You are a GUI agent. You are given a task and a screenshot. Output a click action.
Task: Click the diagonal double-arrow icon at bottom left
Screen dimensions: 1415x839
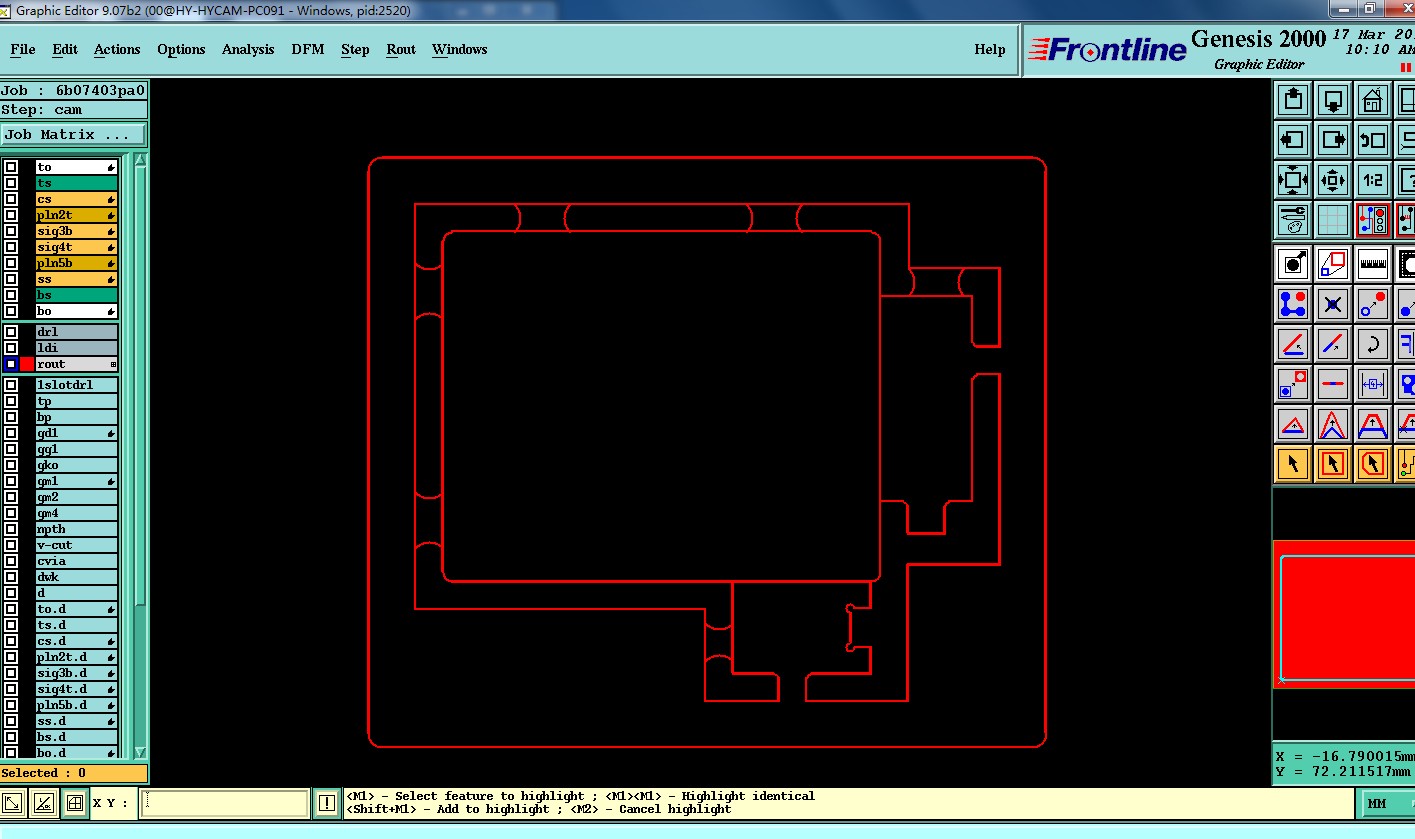[13, 802]
